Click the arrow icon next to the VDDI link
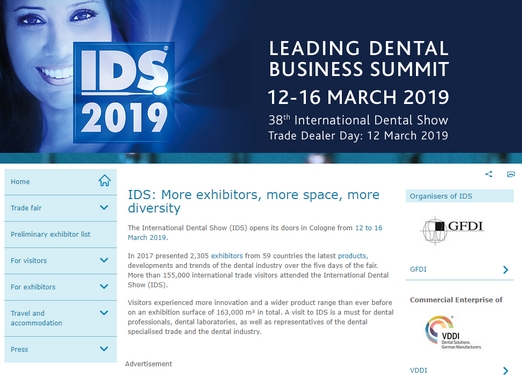The width and height of the screenshot is (522, 375). [505, 370]
